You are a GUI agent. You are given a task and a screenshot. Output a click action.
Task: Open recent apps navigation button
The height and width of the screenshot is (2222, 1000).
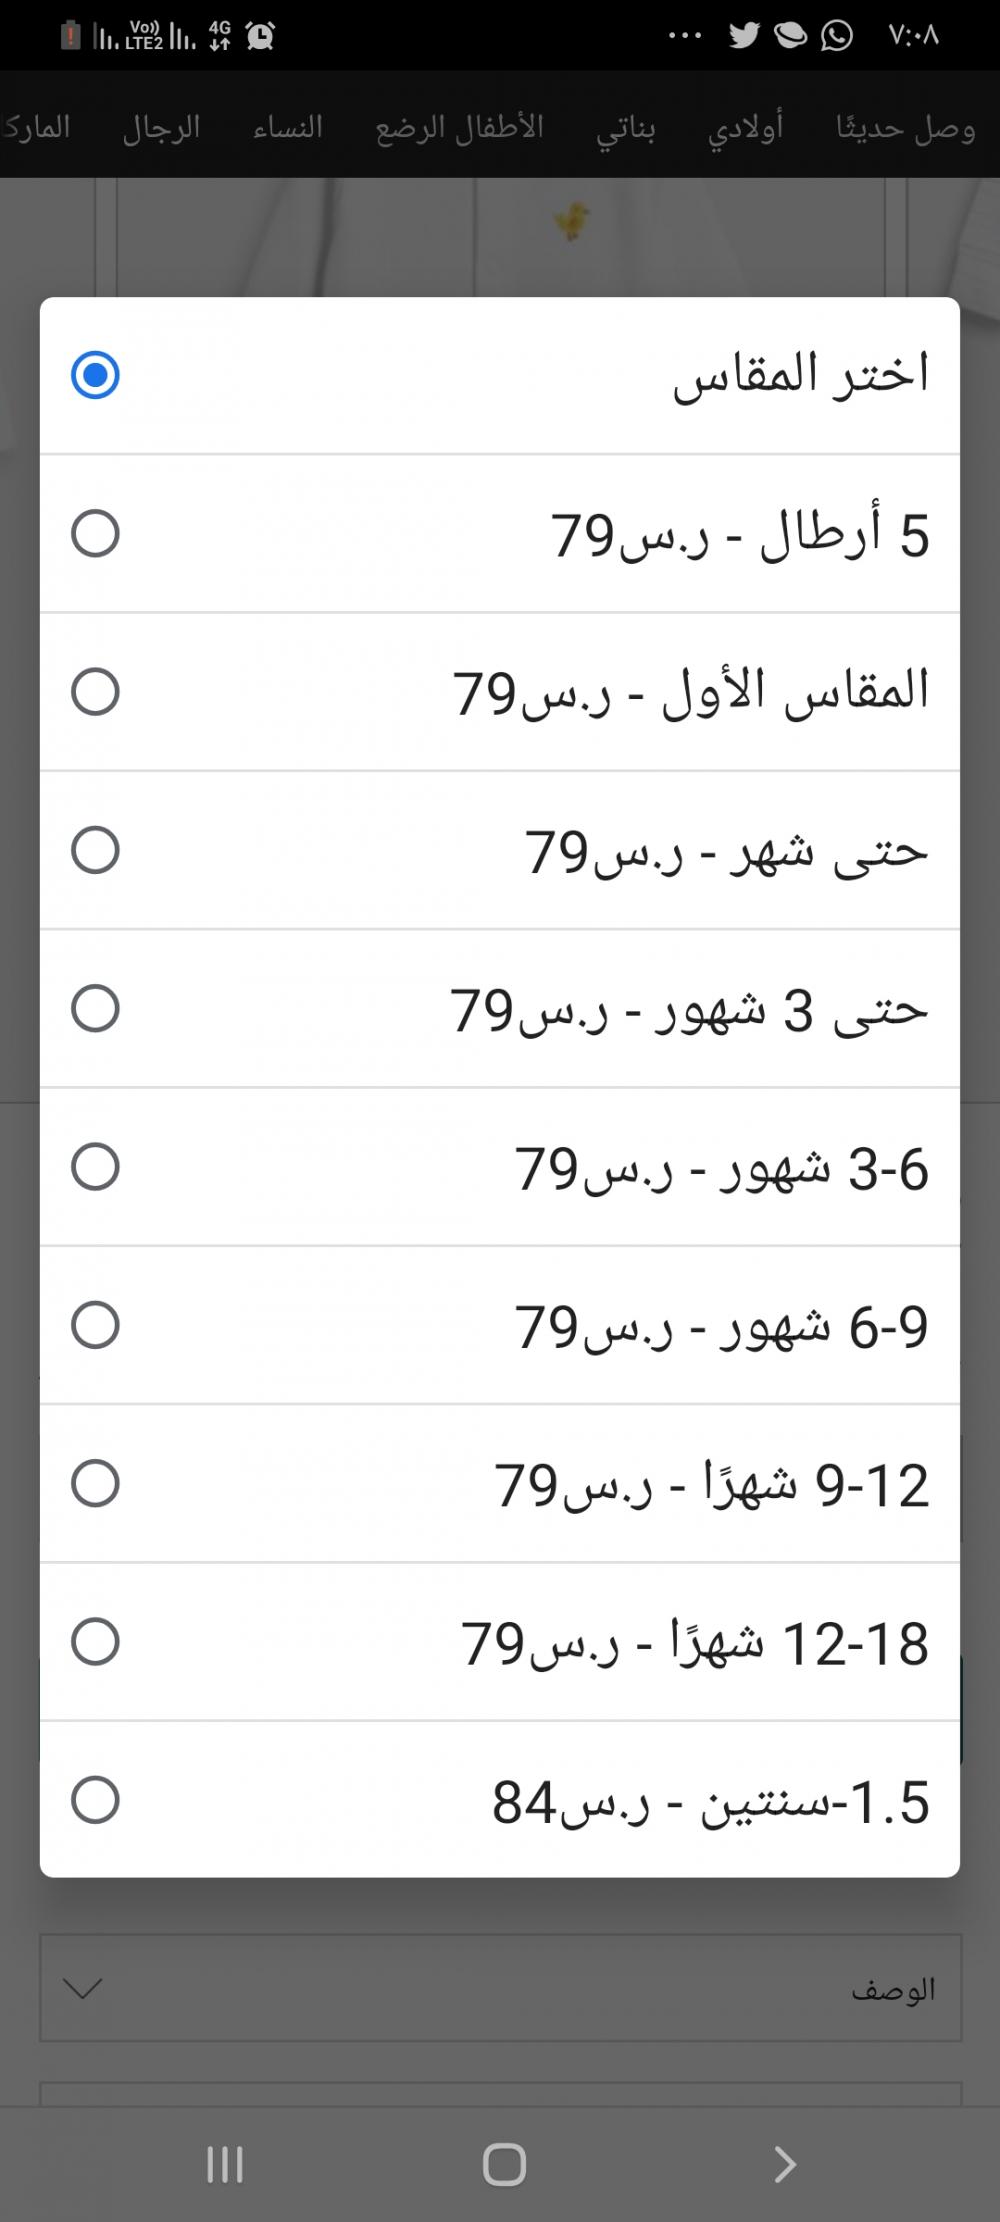coord(224,2165)
